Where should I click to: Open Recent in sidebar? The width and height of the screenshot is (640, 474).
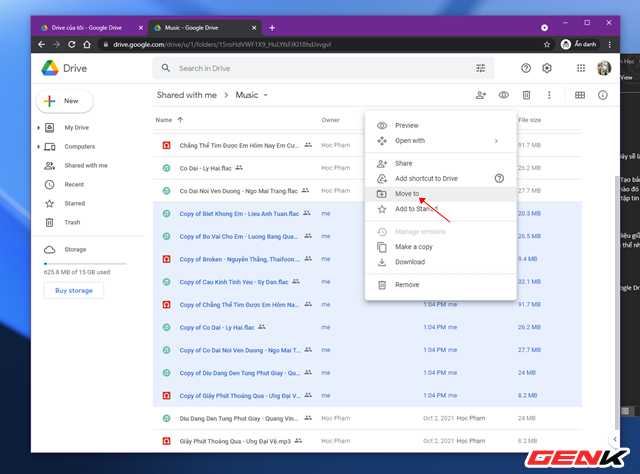74,185
